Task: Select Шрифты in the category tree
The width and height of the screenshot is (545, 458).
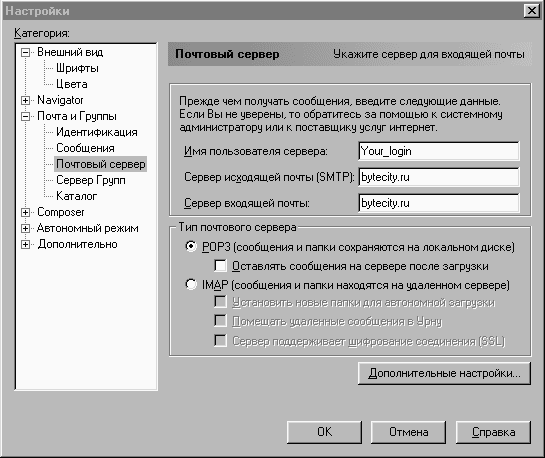Action: 77,68
